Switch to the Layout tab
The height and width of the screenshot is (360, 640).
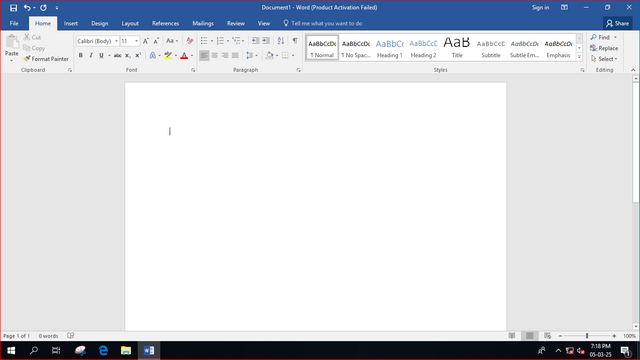(x=130, y=23)
